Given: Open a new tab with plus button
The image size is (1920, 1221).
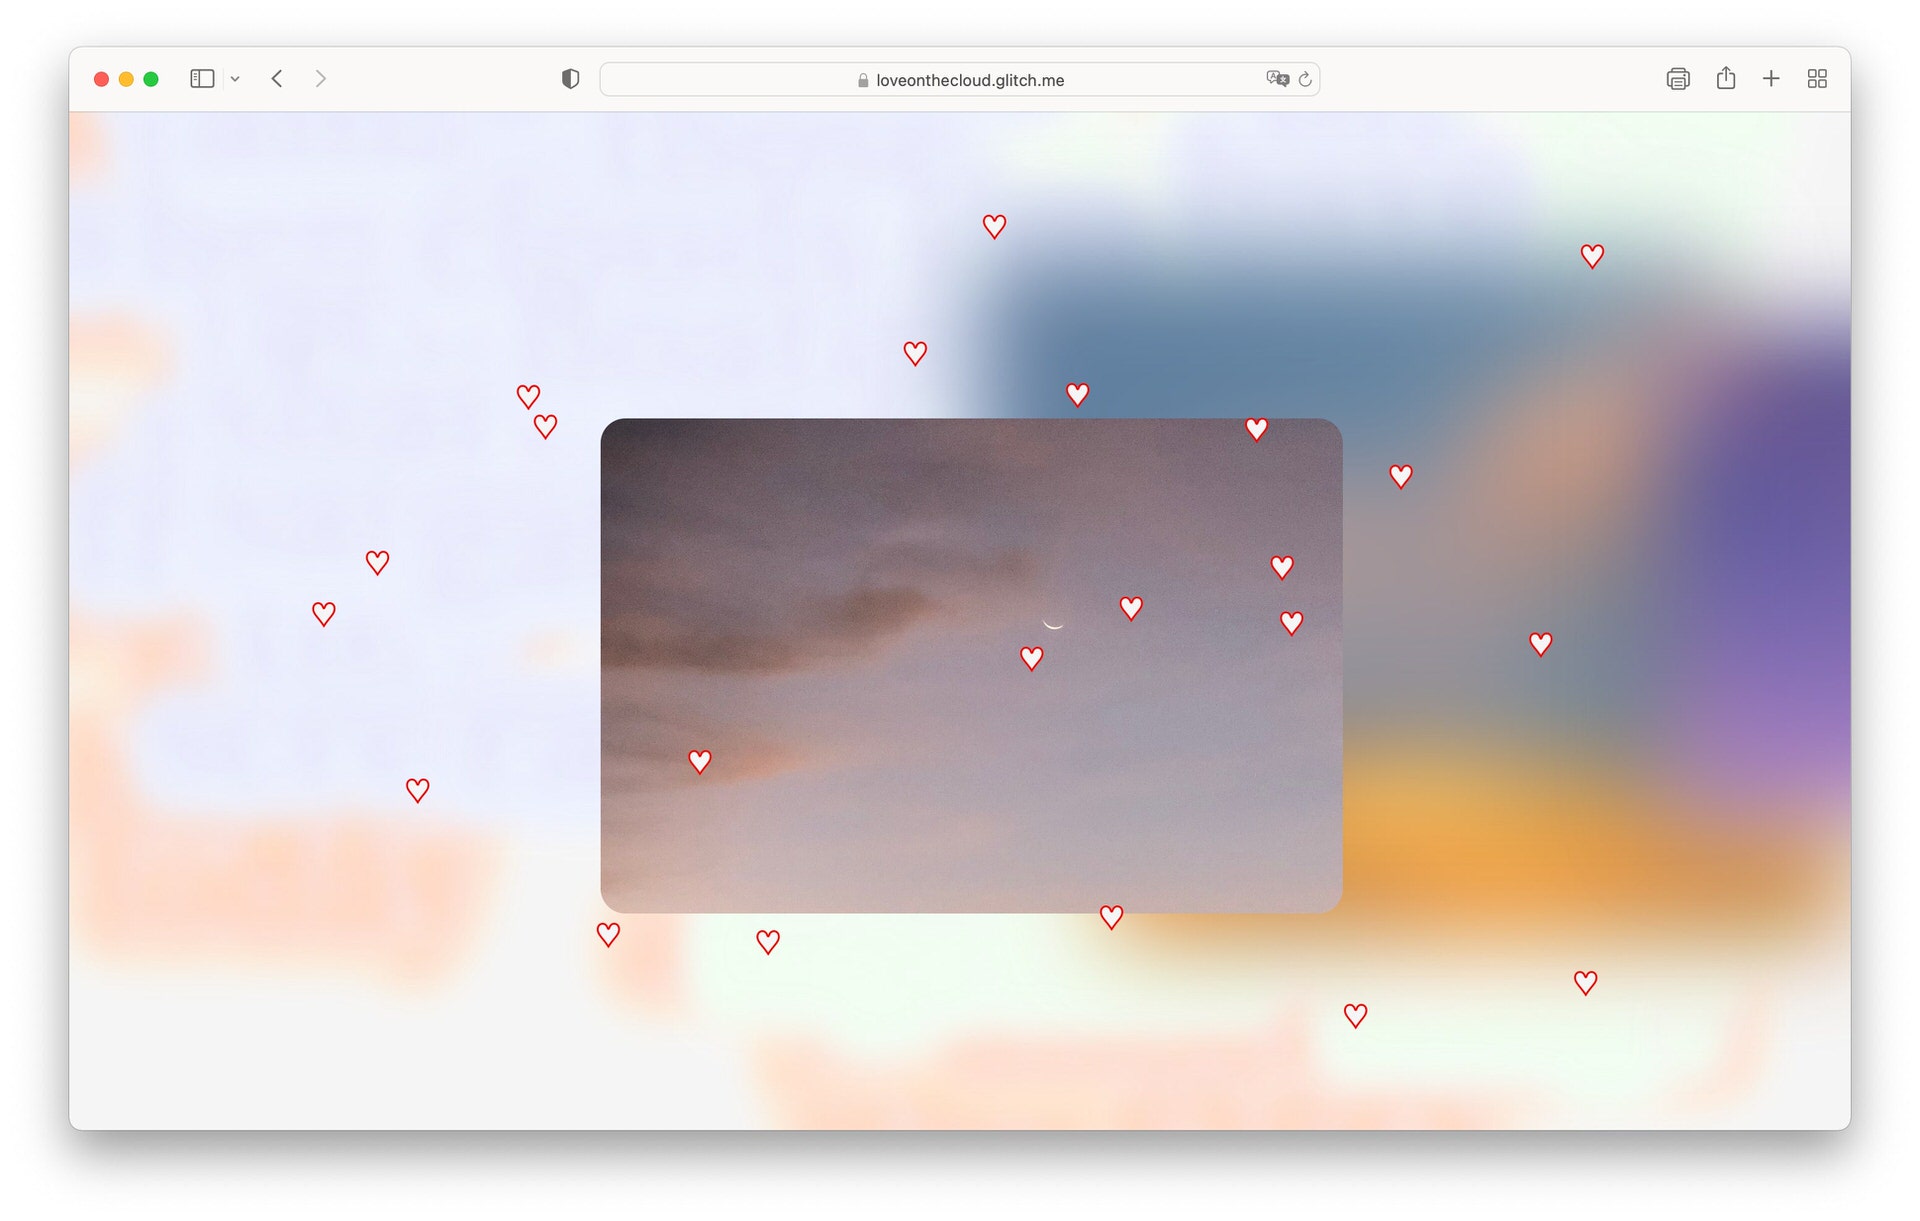Looking at the screenshot, I should pos(1770,79).
